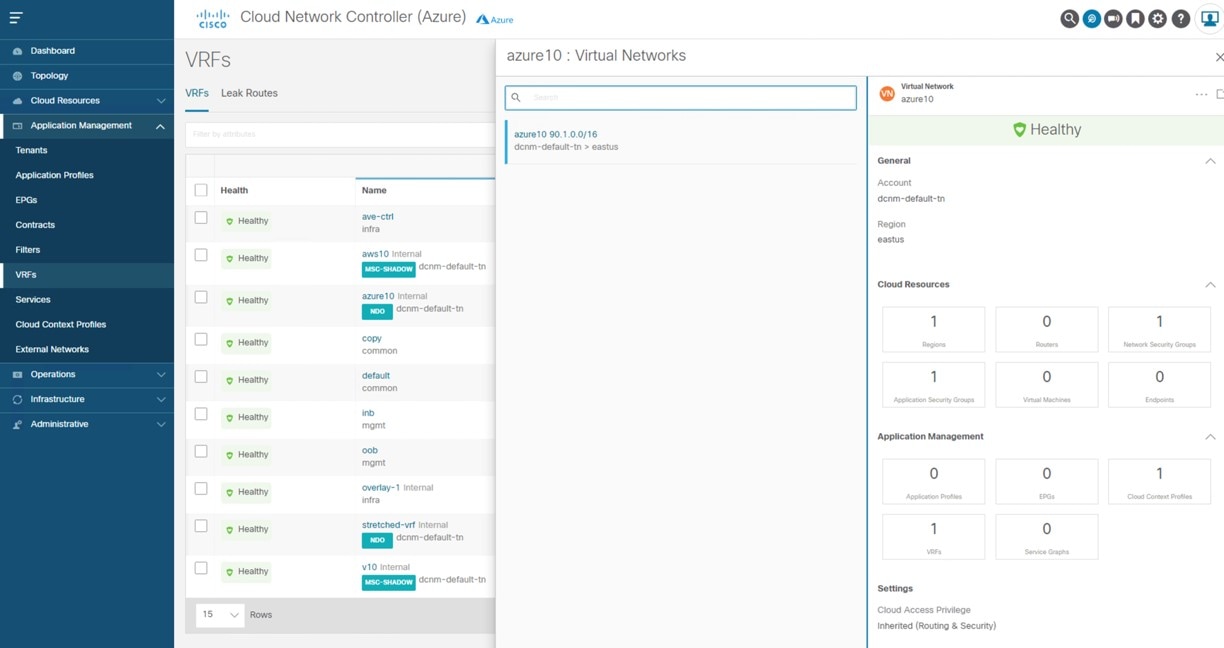Image resolution: width=1224 pixels, height=648 pixels.
Task: Toggle the select-all checkbox in VRFs table header
Action: [x=201, y=190]
